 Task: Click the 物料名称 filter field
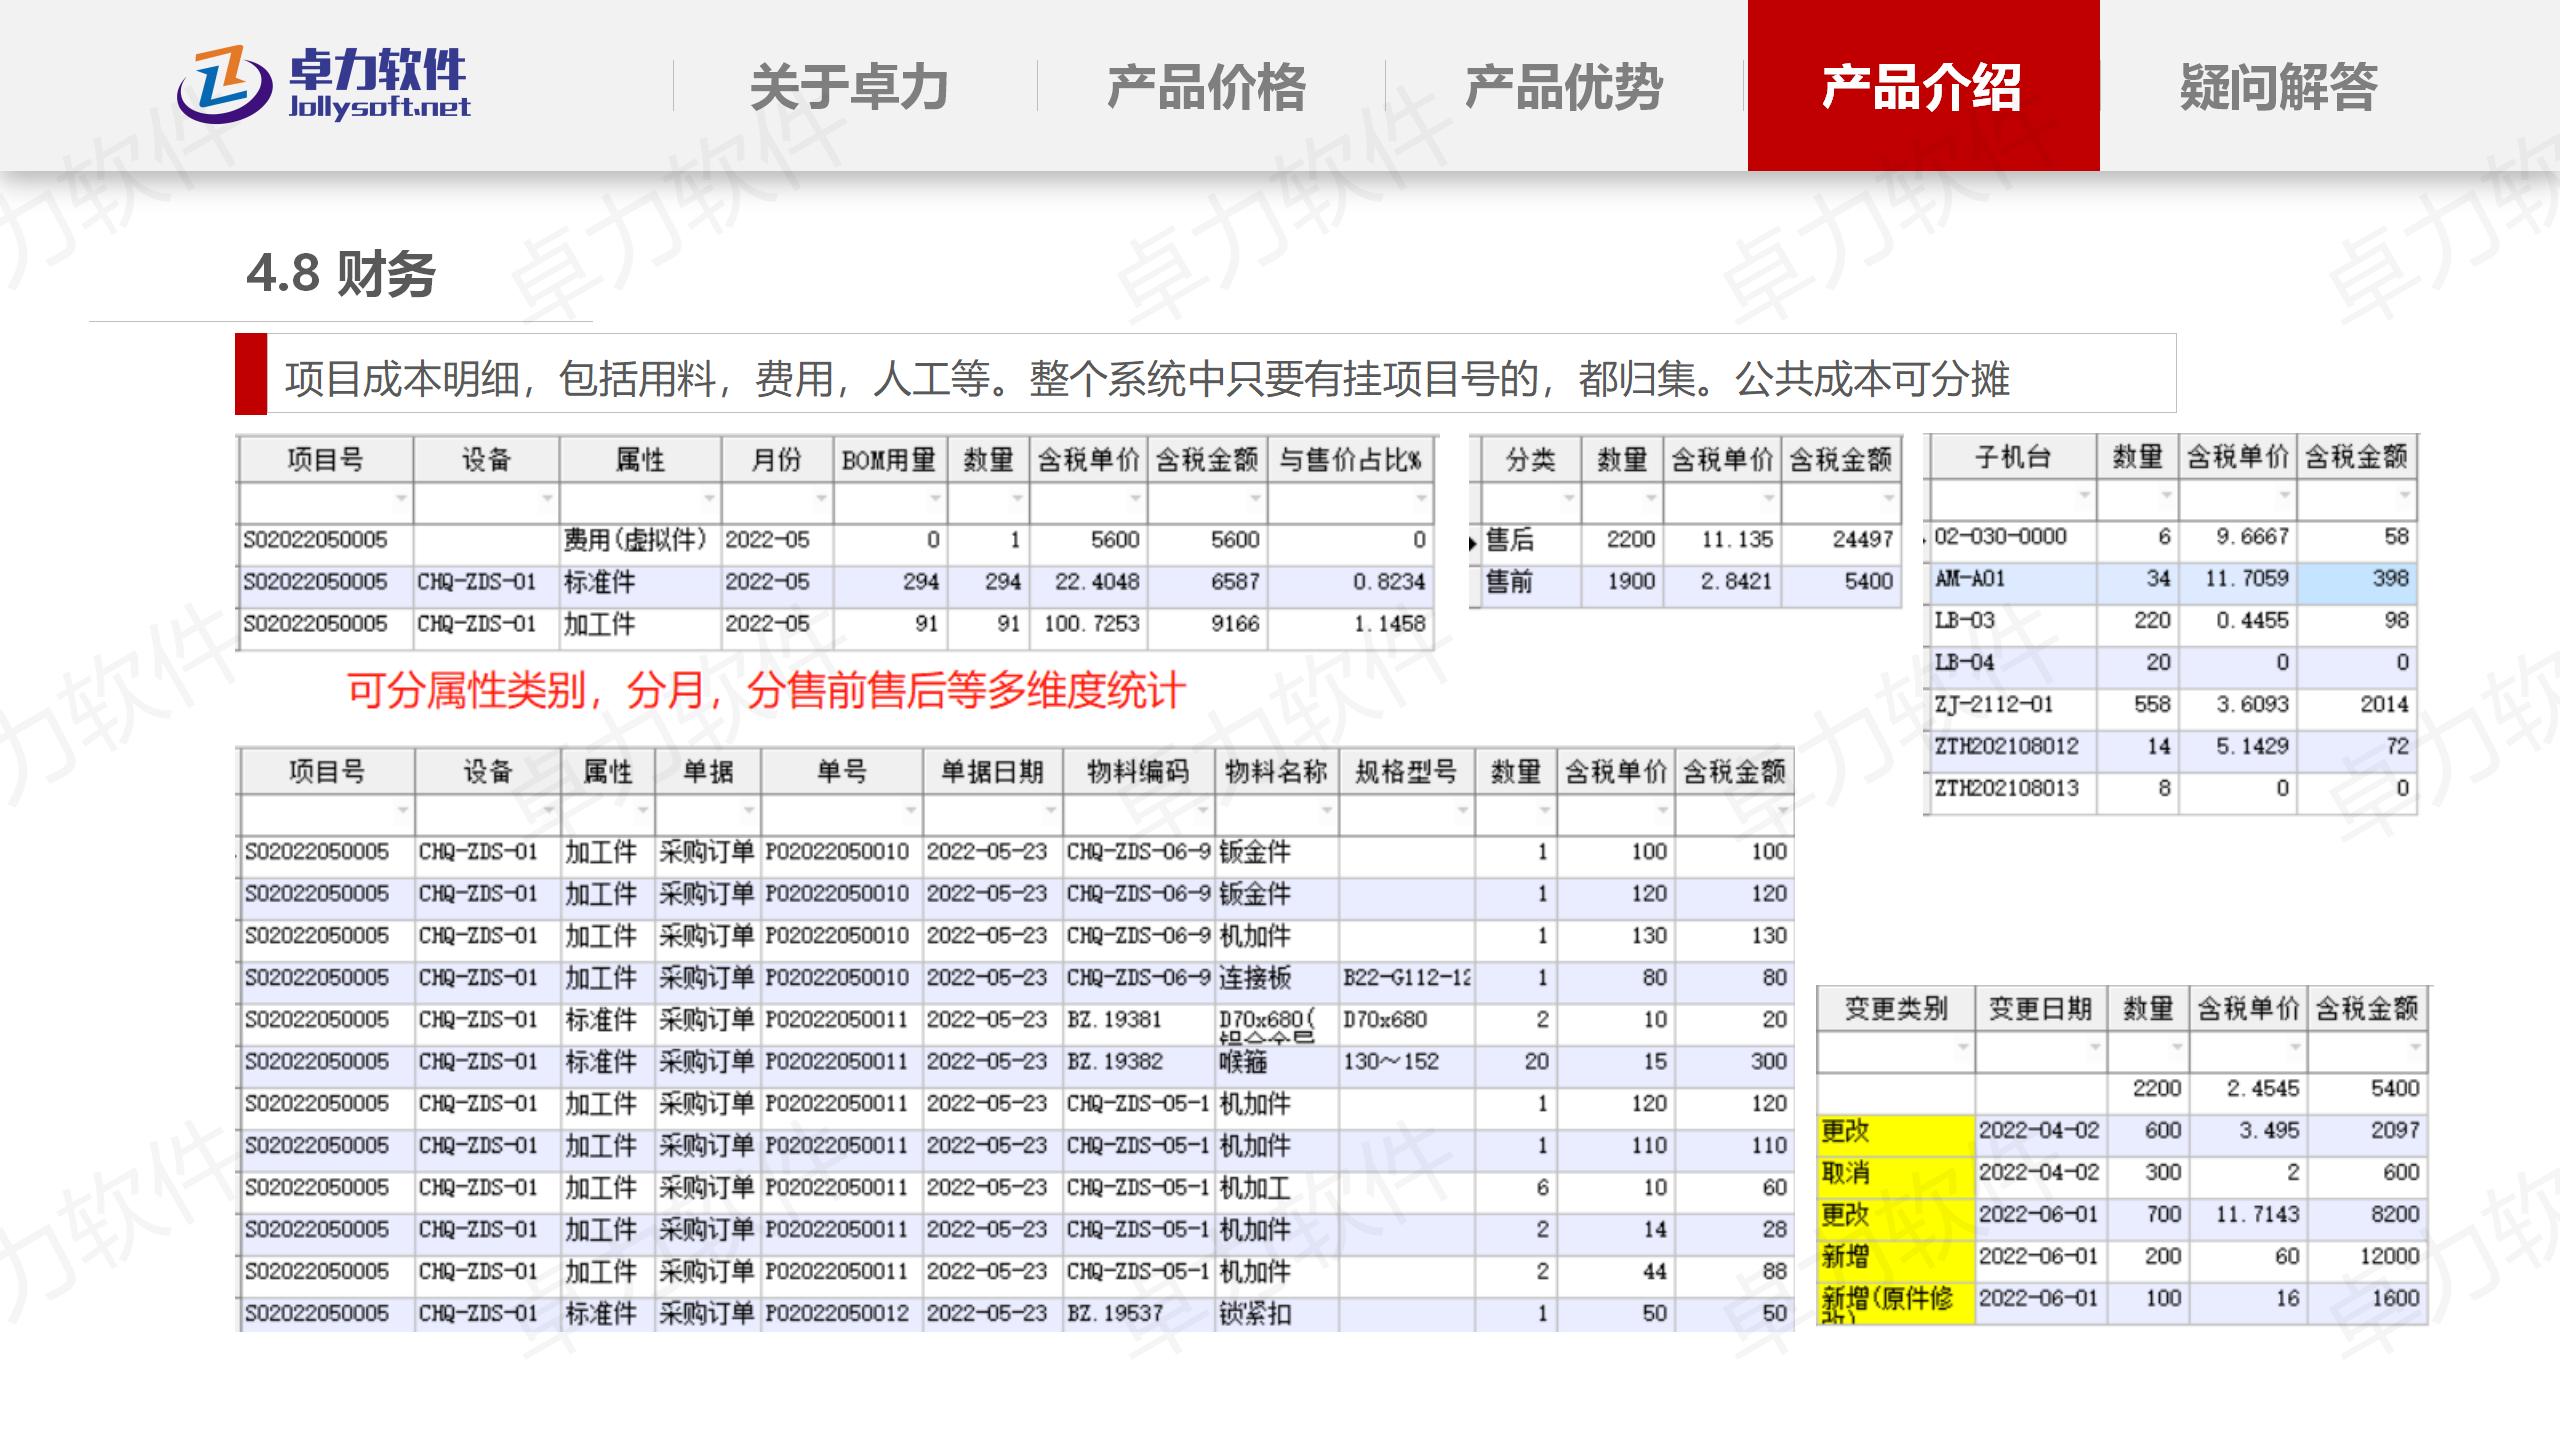coord(1277,813)
